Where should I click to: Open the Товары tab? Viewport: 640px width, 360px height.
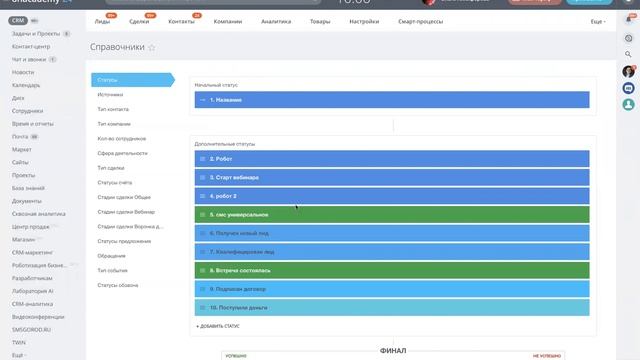tap(320, 21)
